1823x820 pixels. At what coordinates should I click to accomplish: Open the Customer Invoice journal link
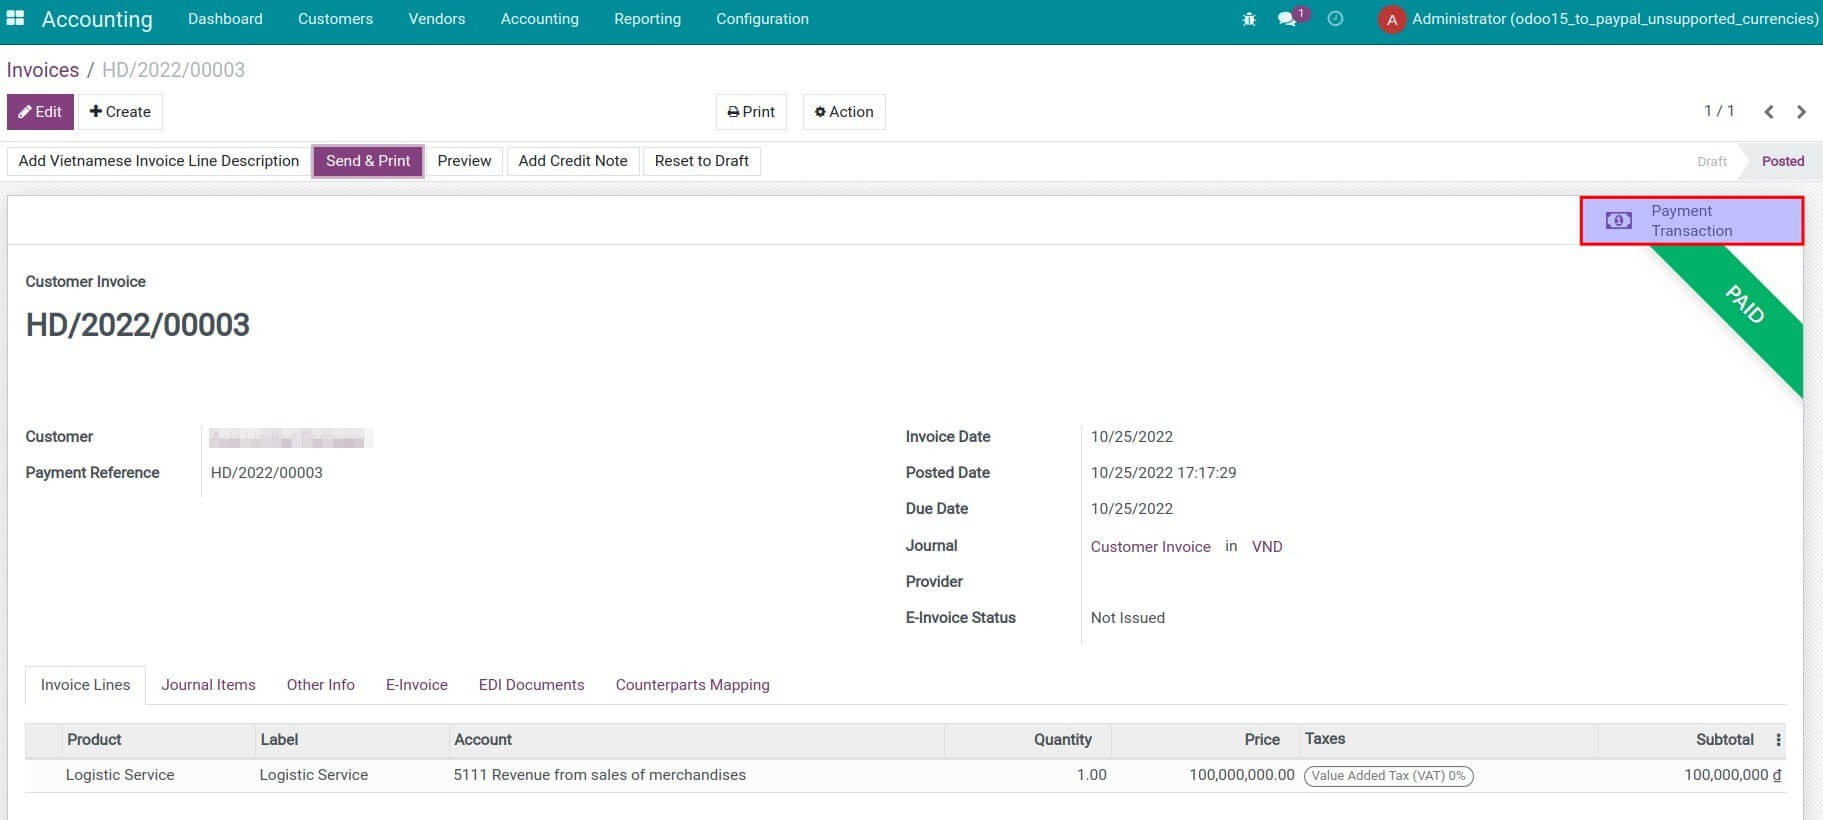coord(1150,547)
